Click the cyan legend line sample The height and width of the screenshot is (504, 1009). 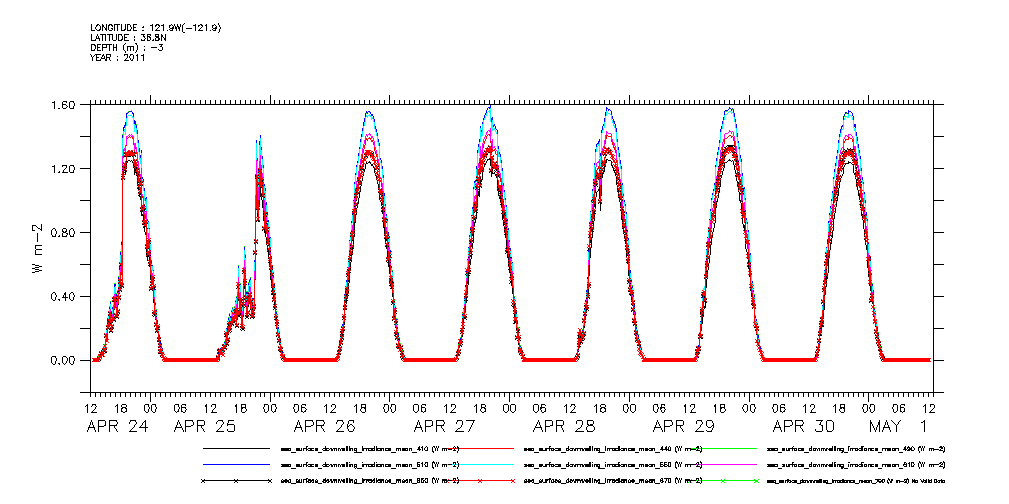coord(479,464)
